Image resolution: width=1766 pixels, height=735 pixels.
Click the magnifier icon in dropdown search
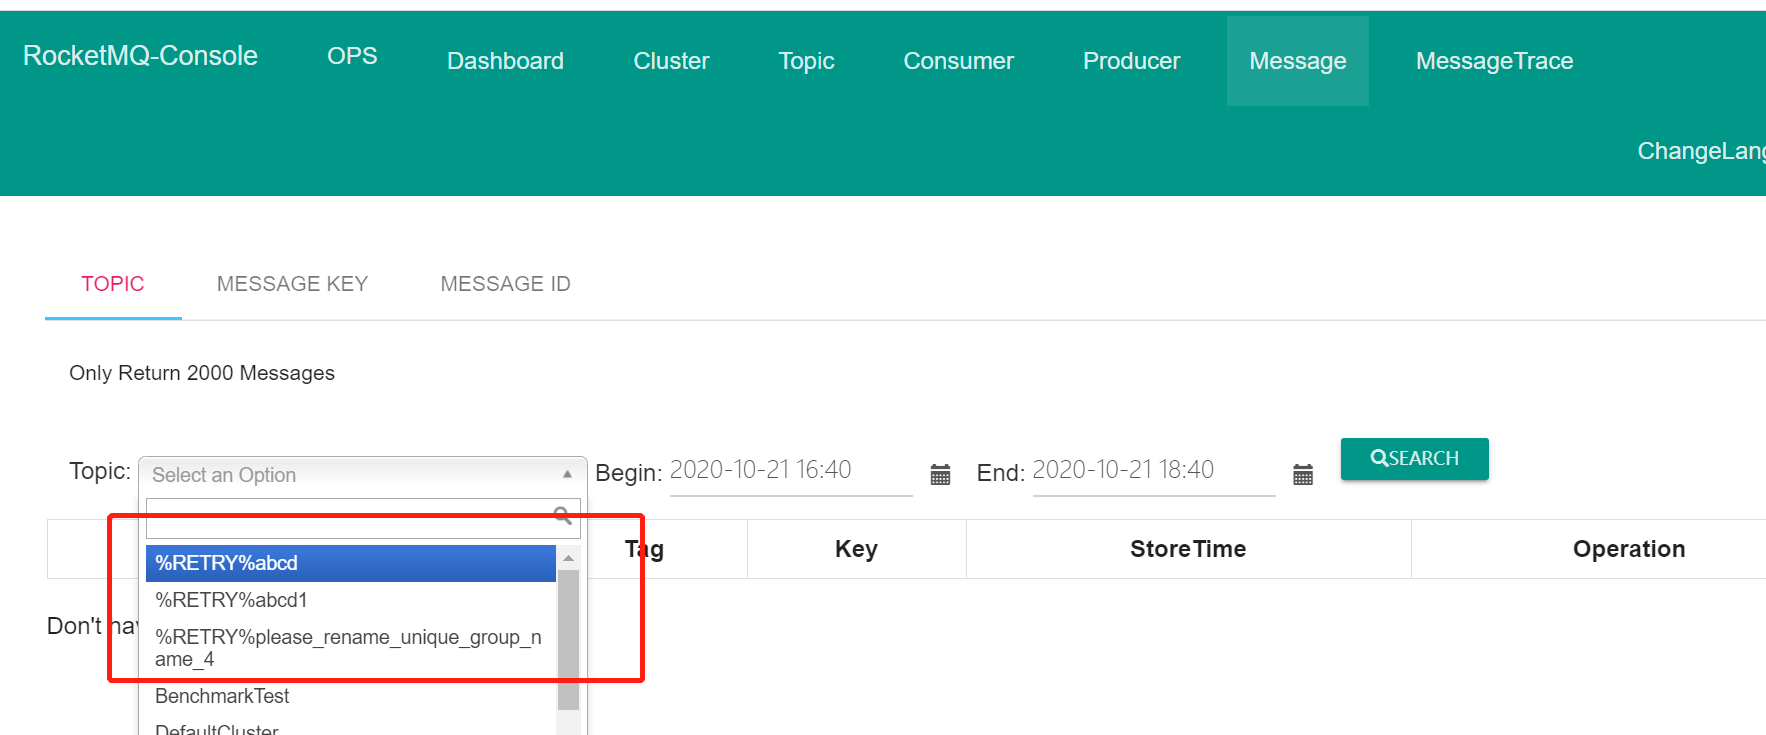[563, 516]
